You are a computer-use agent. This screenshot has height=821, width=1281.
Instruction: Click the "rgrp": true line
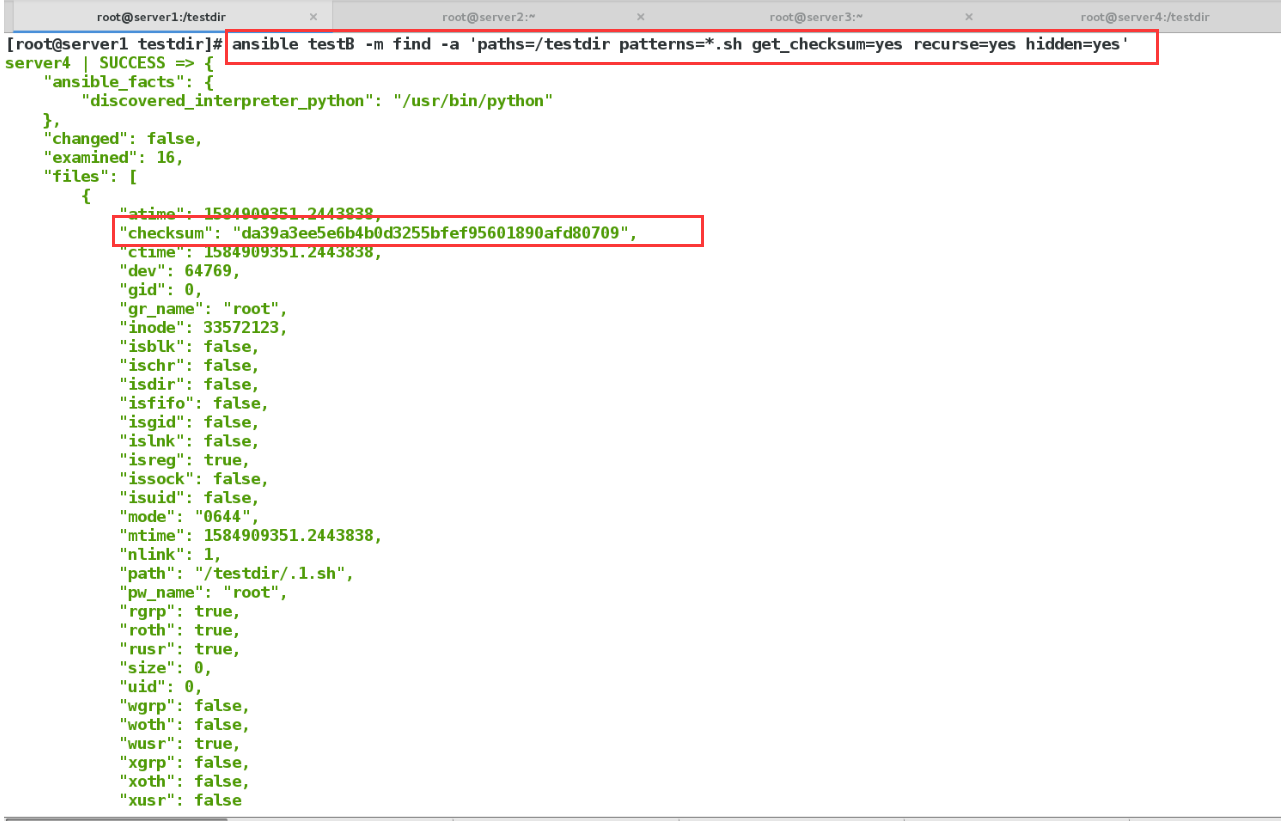[179, 611]
